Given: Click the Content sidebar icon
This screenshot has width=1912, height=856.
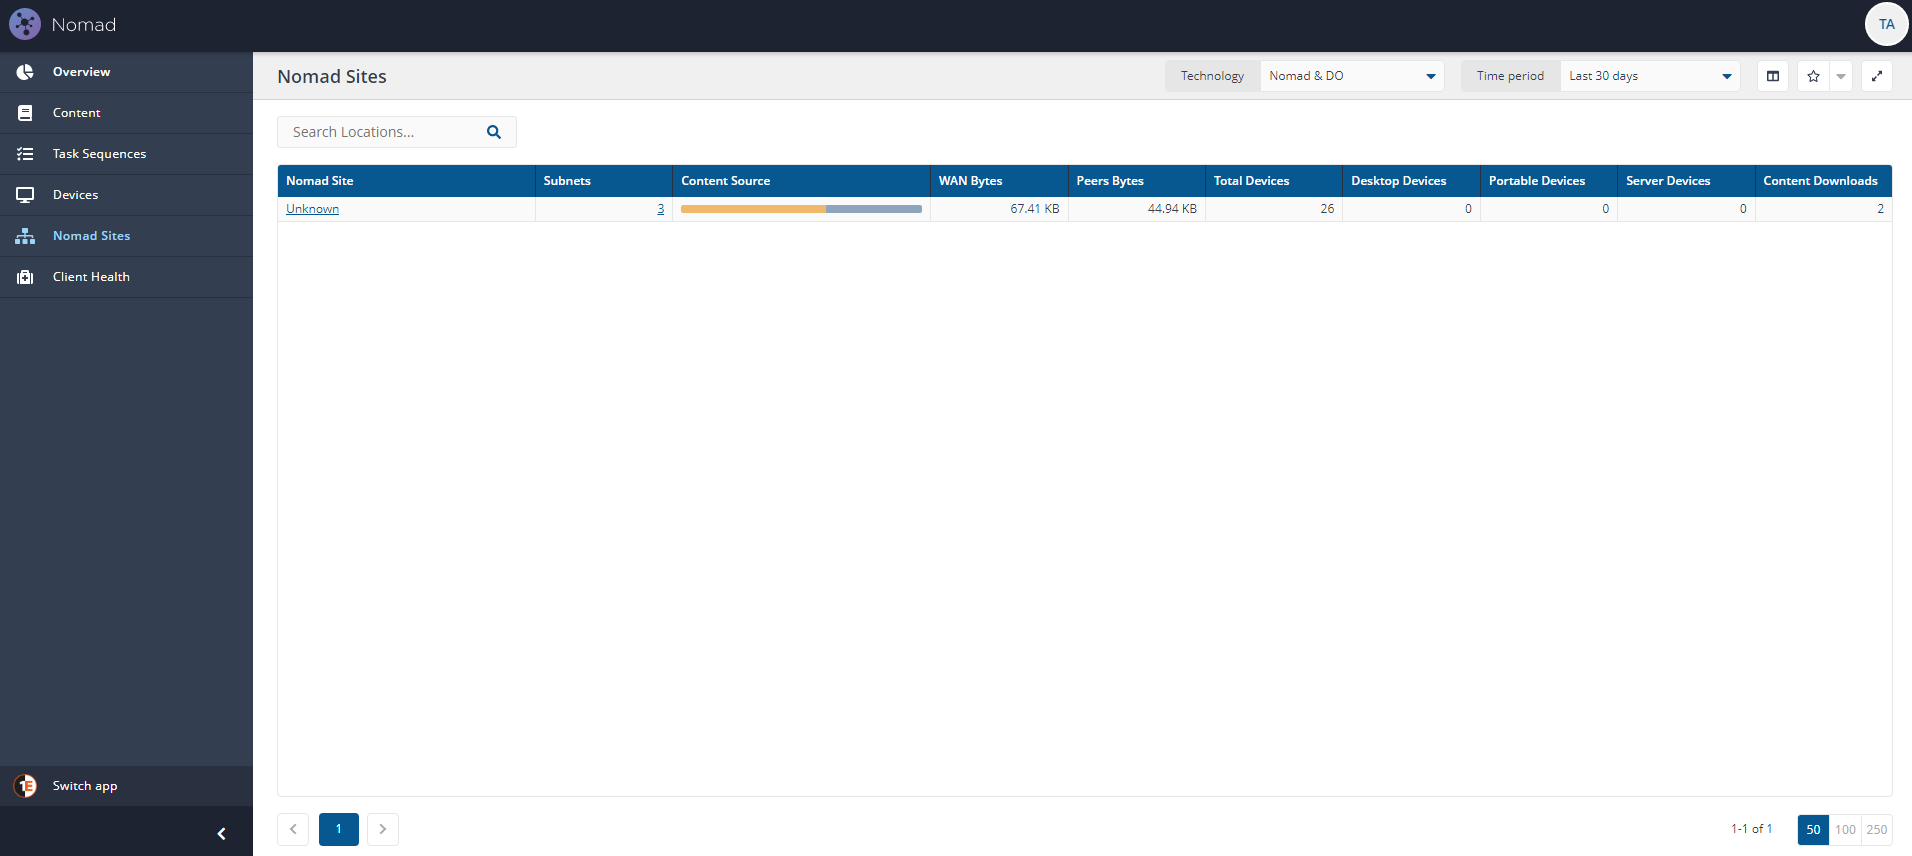Looking at the screenshot, I should coord(25,113).
